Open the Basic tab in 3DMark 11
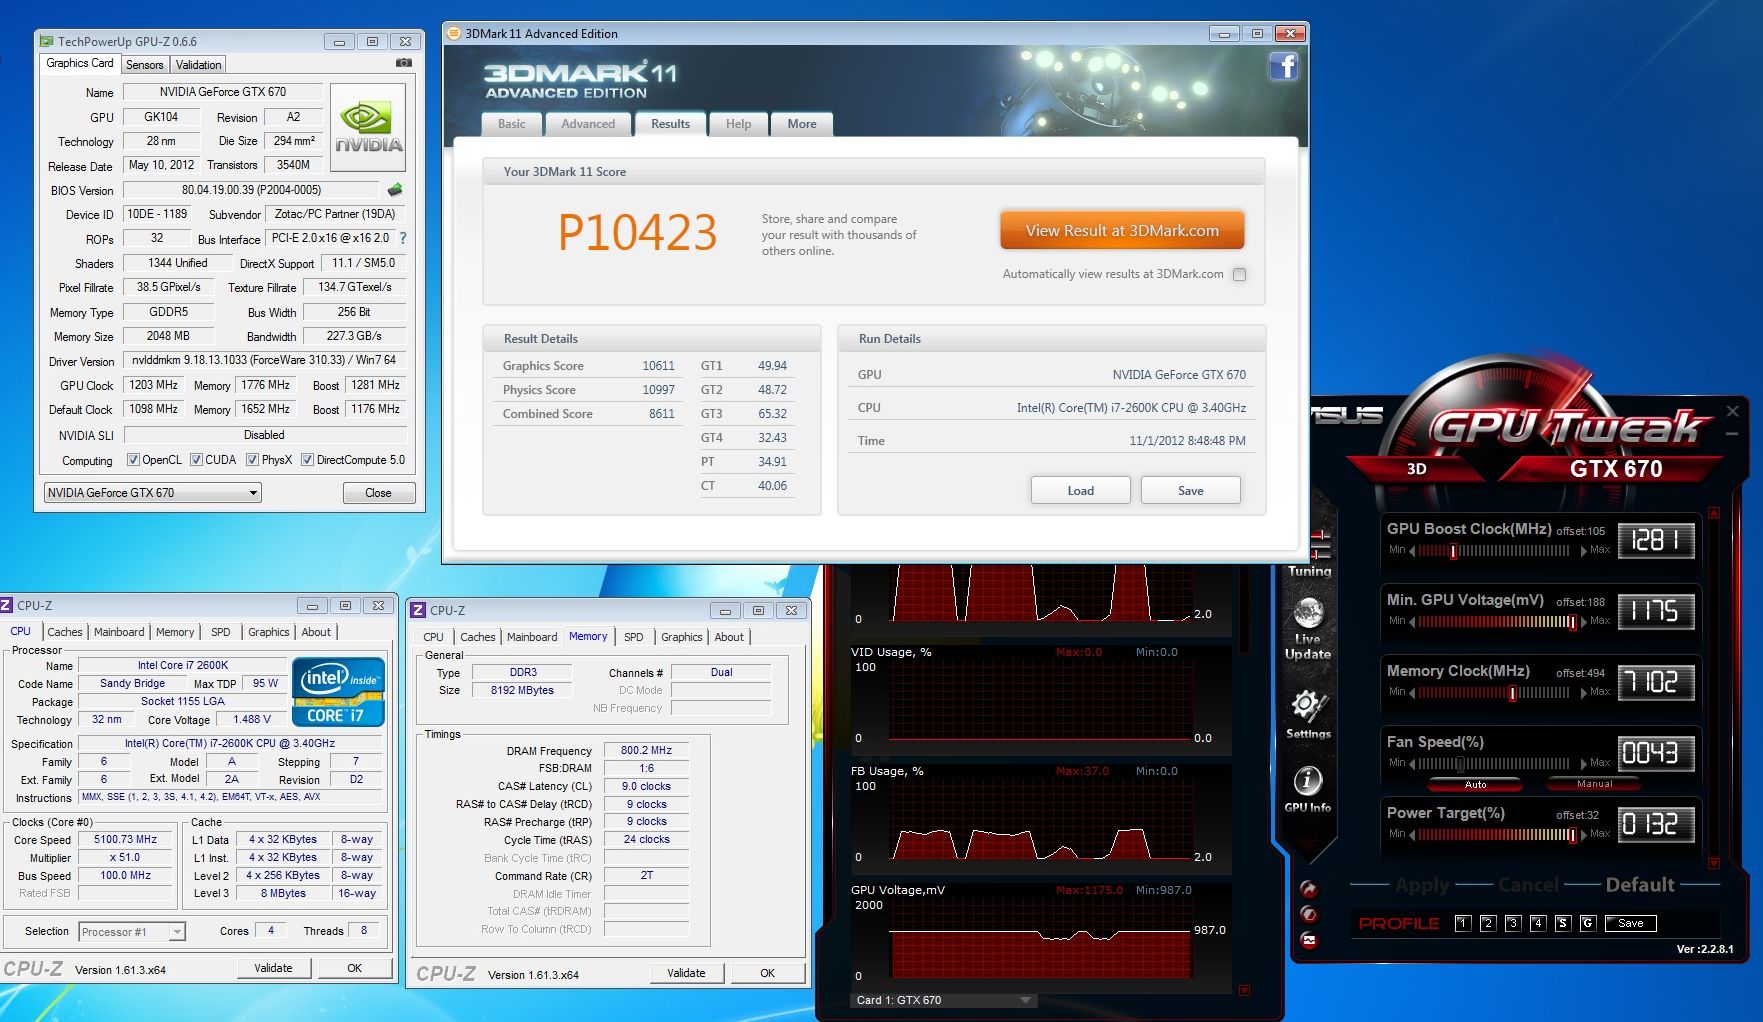 512,124
